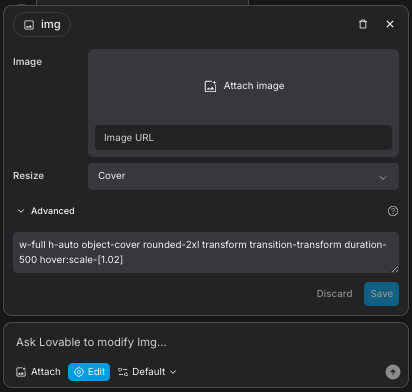Click the trash delete icon
Viewport: 412px width, 392px height.
363,24
